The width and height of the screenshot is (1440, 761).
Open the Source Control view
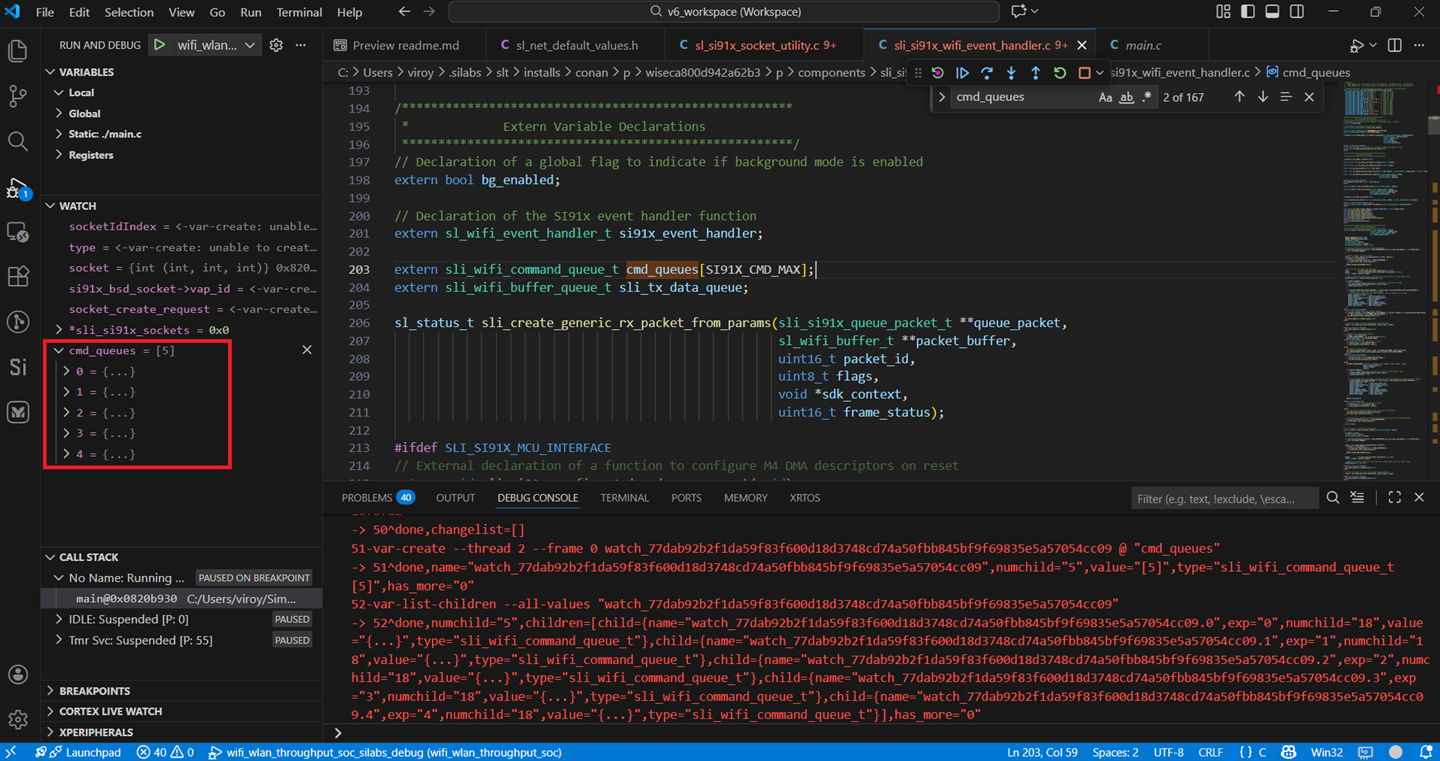click(x=17, y=94)
